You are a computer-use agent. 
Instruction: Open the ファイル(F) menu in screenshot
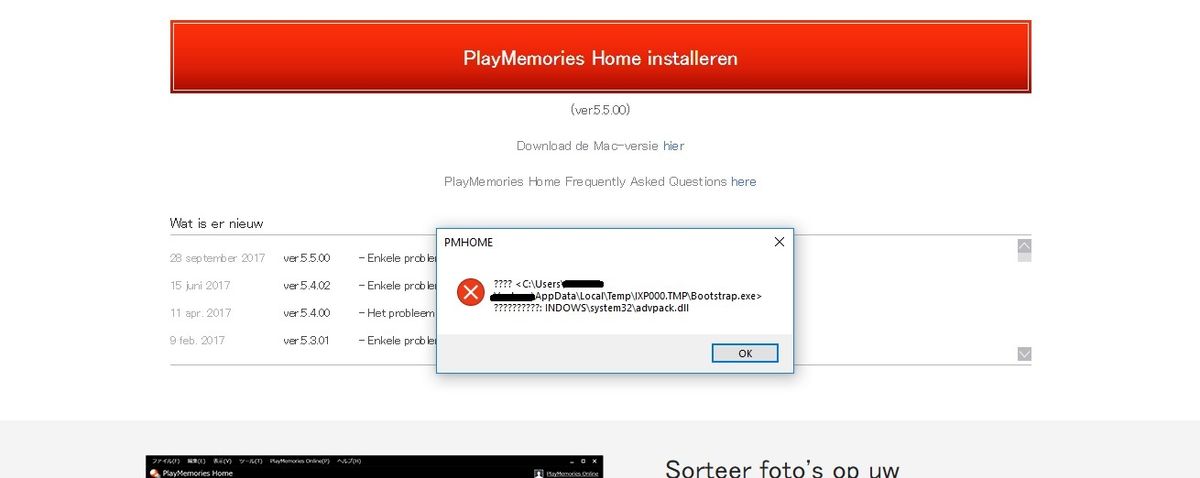click(165, 461)
